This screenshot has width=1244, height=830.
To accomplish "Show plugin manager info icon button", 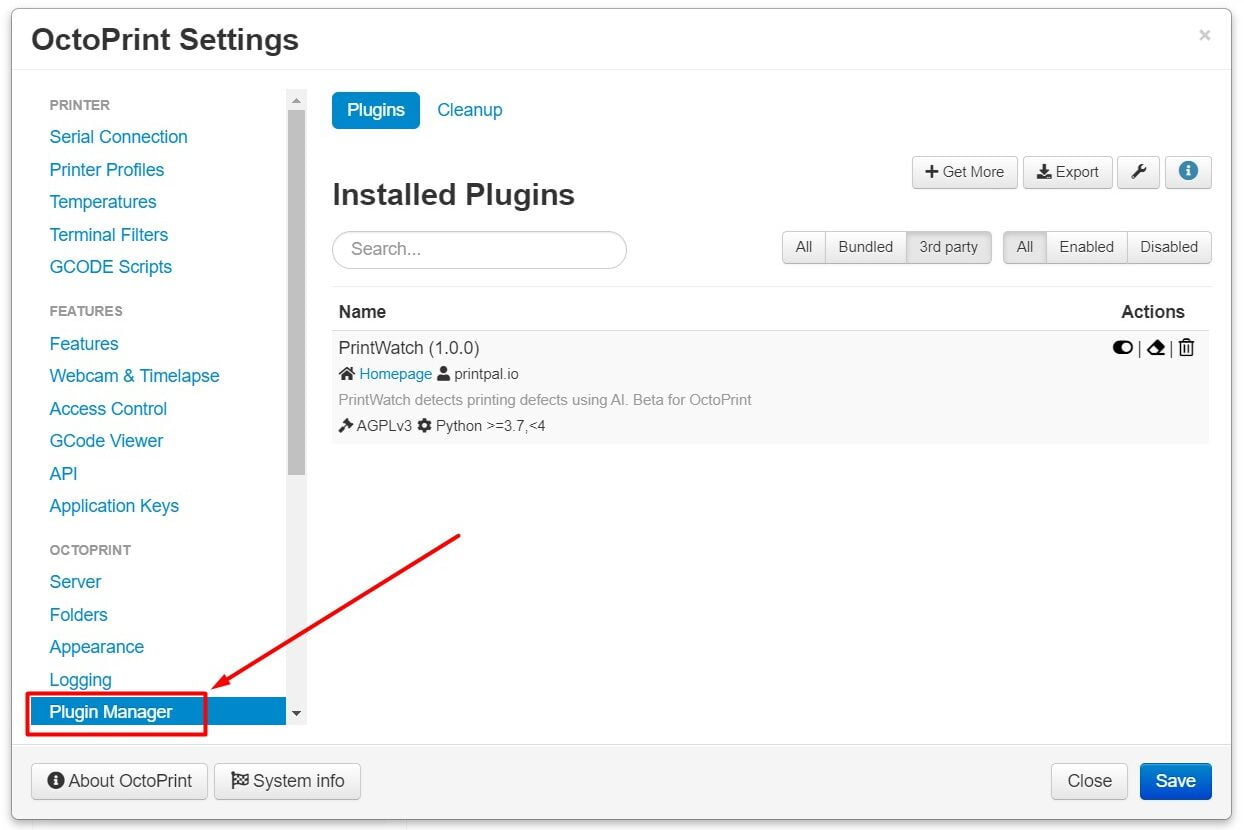I will click(x=1188, y=172).
